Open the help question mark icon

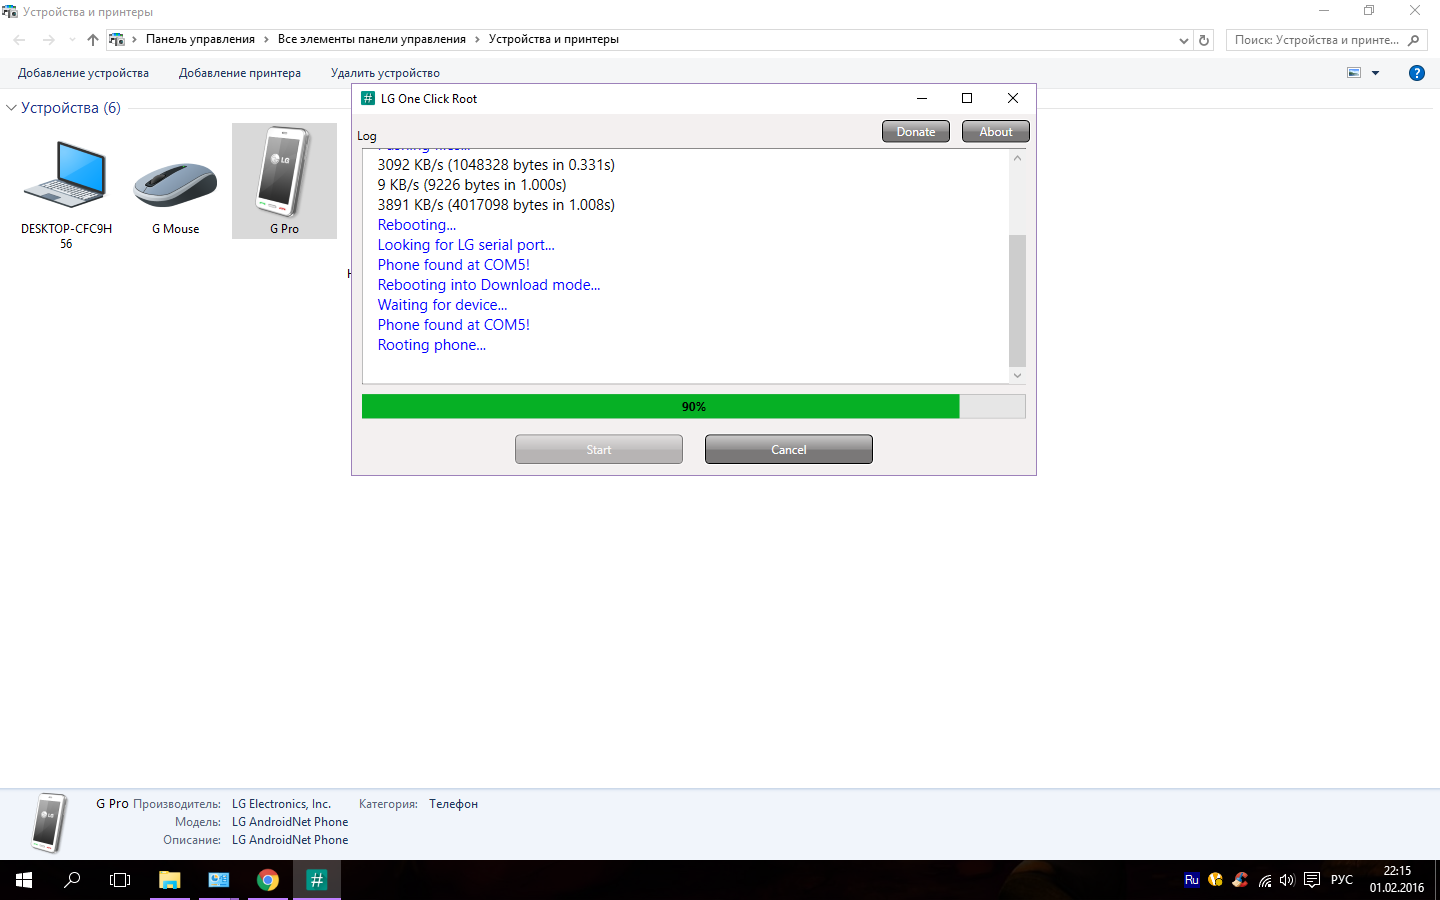click(x=1416, y=73)
